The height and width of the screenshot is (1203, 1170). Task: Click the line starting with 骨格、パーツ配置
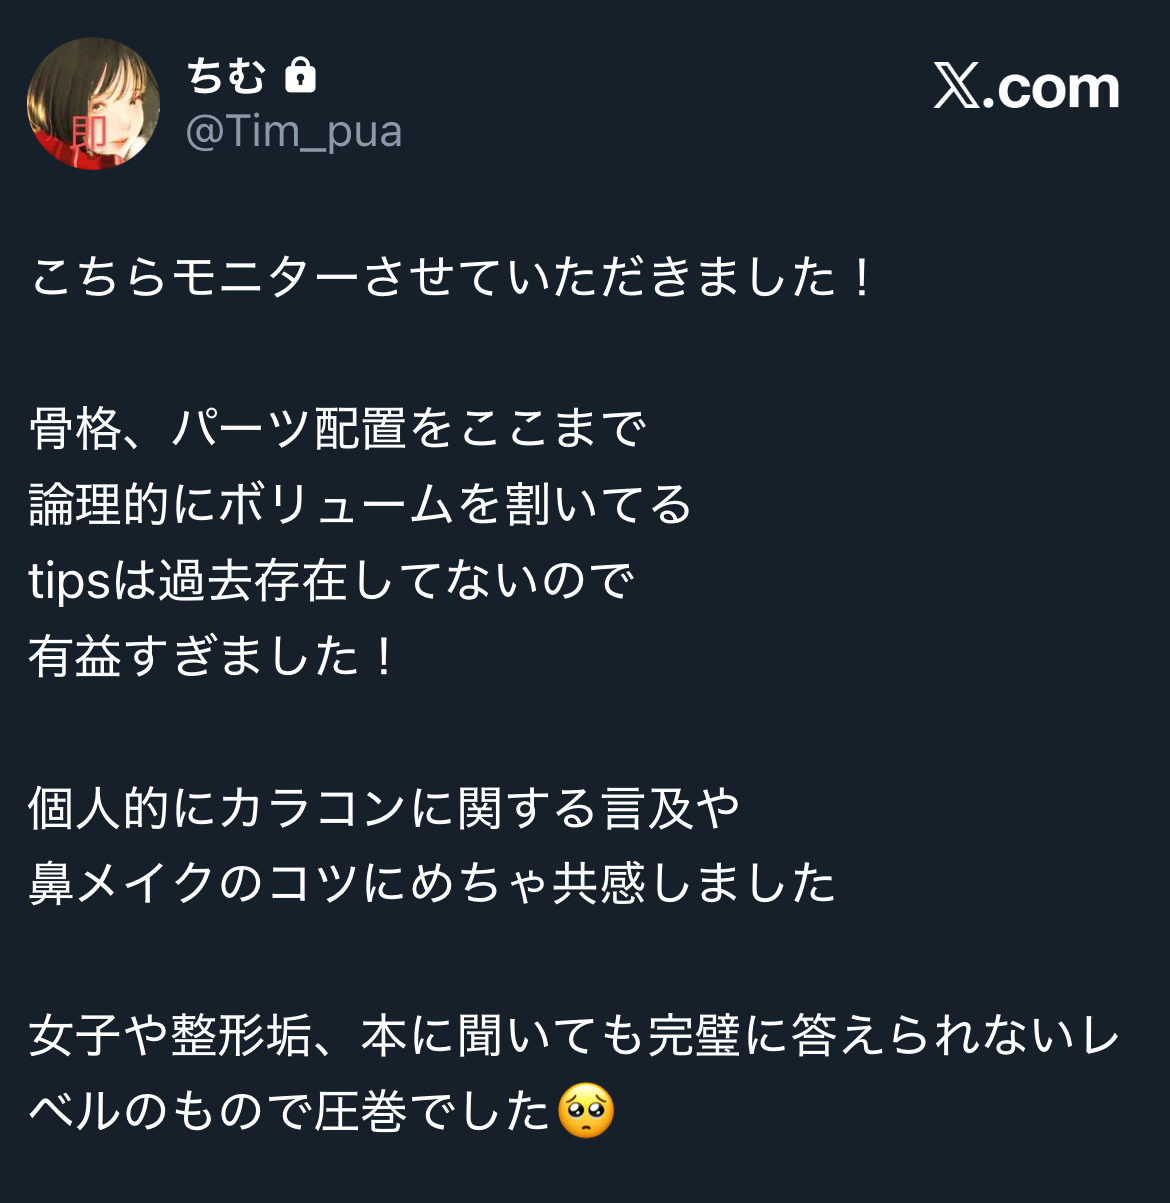coord(338,429)
